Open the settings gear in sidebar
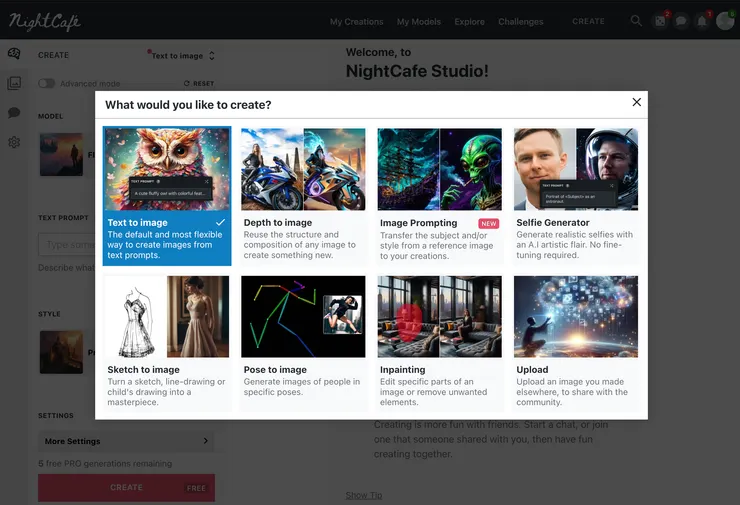The width and height of the screenshot is (740, 505). click(x=14, y=142)
